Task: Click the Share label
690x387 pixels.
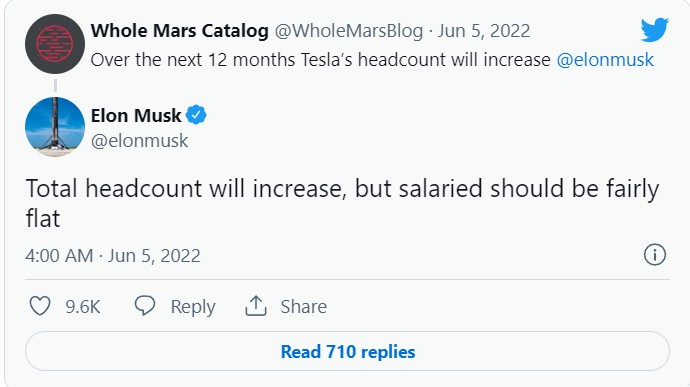Action: 304,306
